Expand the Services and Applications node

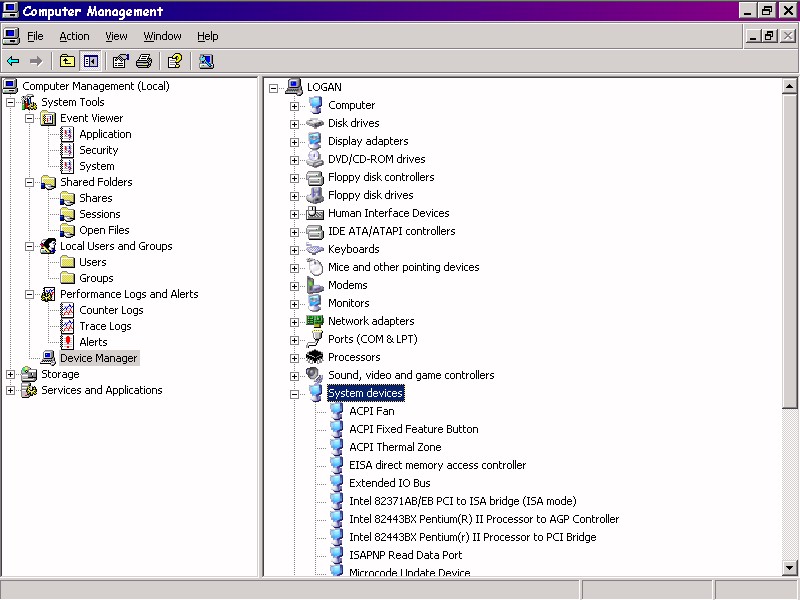pos(10,390)
